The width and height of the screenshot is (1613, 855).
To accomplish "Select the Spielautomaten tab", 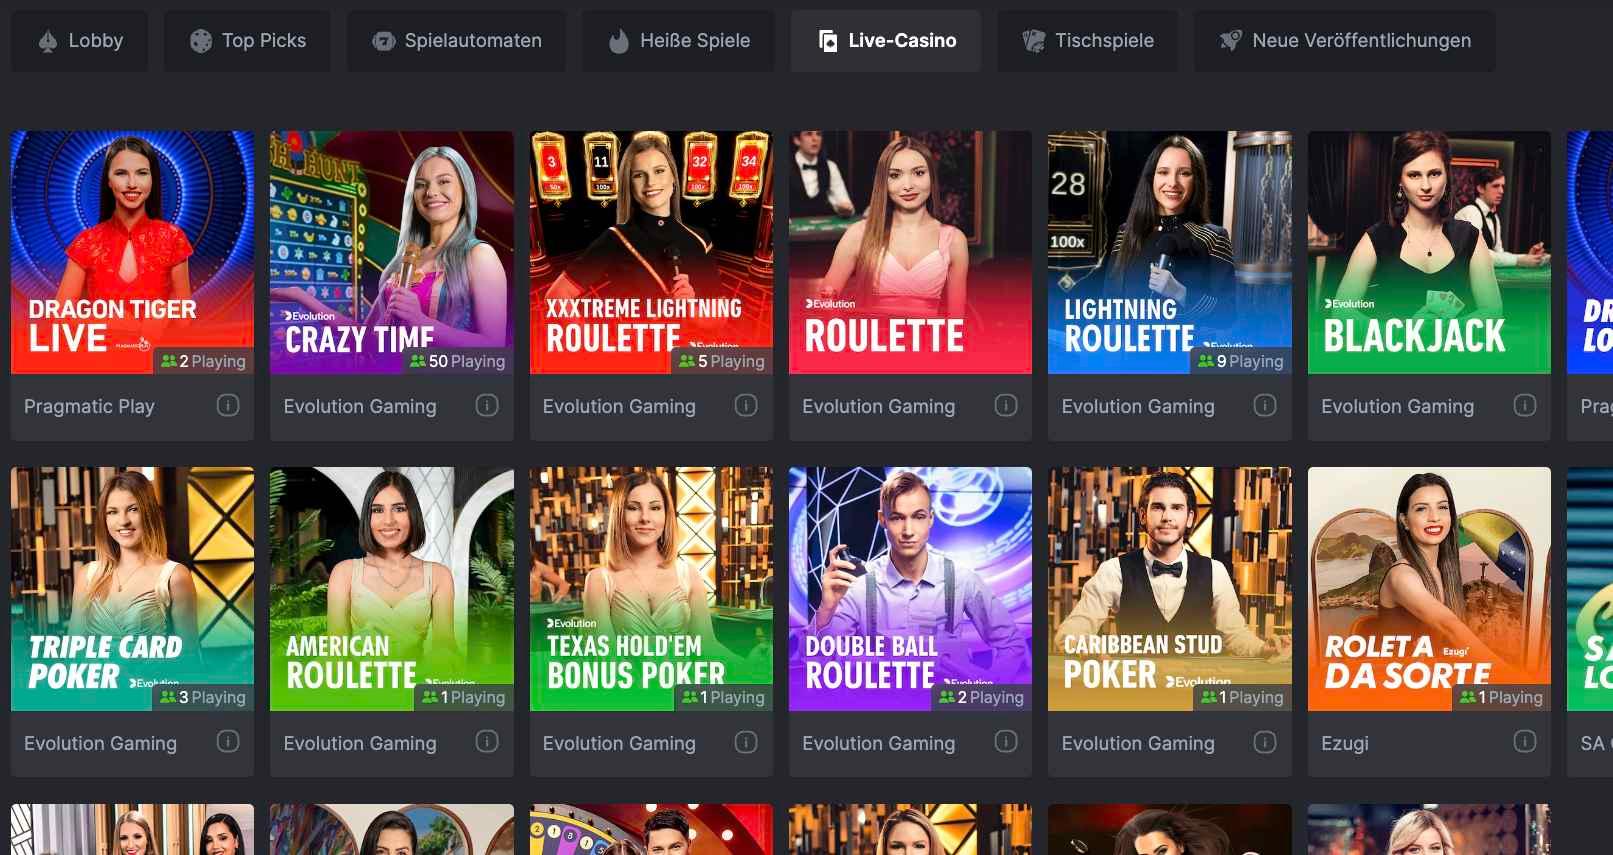I will coord(456,41).
